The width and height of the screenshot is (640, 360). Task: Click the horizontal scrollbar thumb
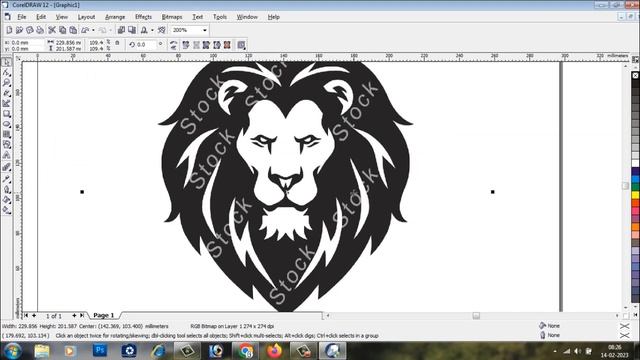click(x=476, y=316)
